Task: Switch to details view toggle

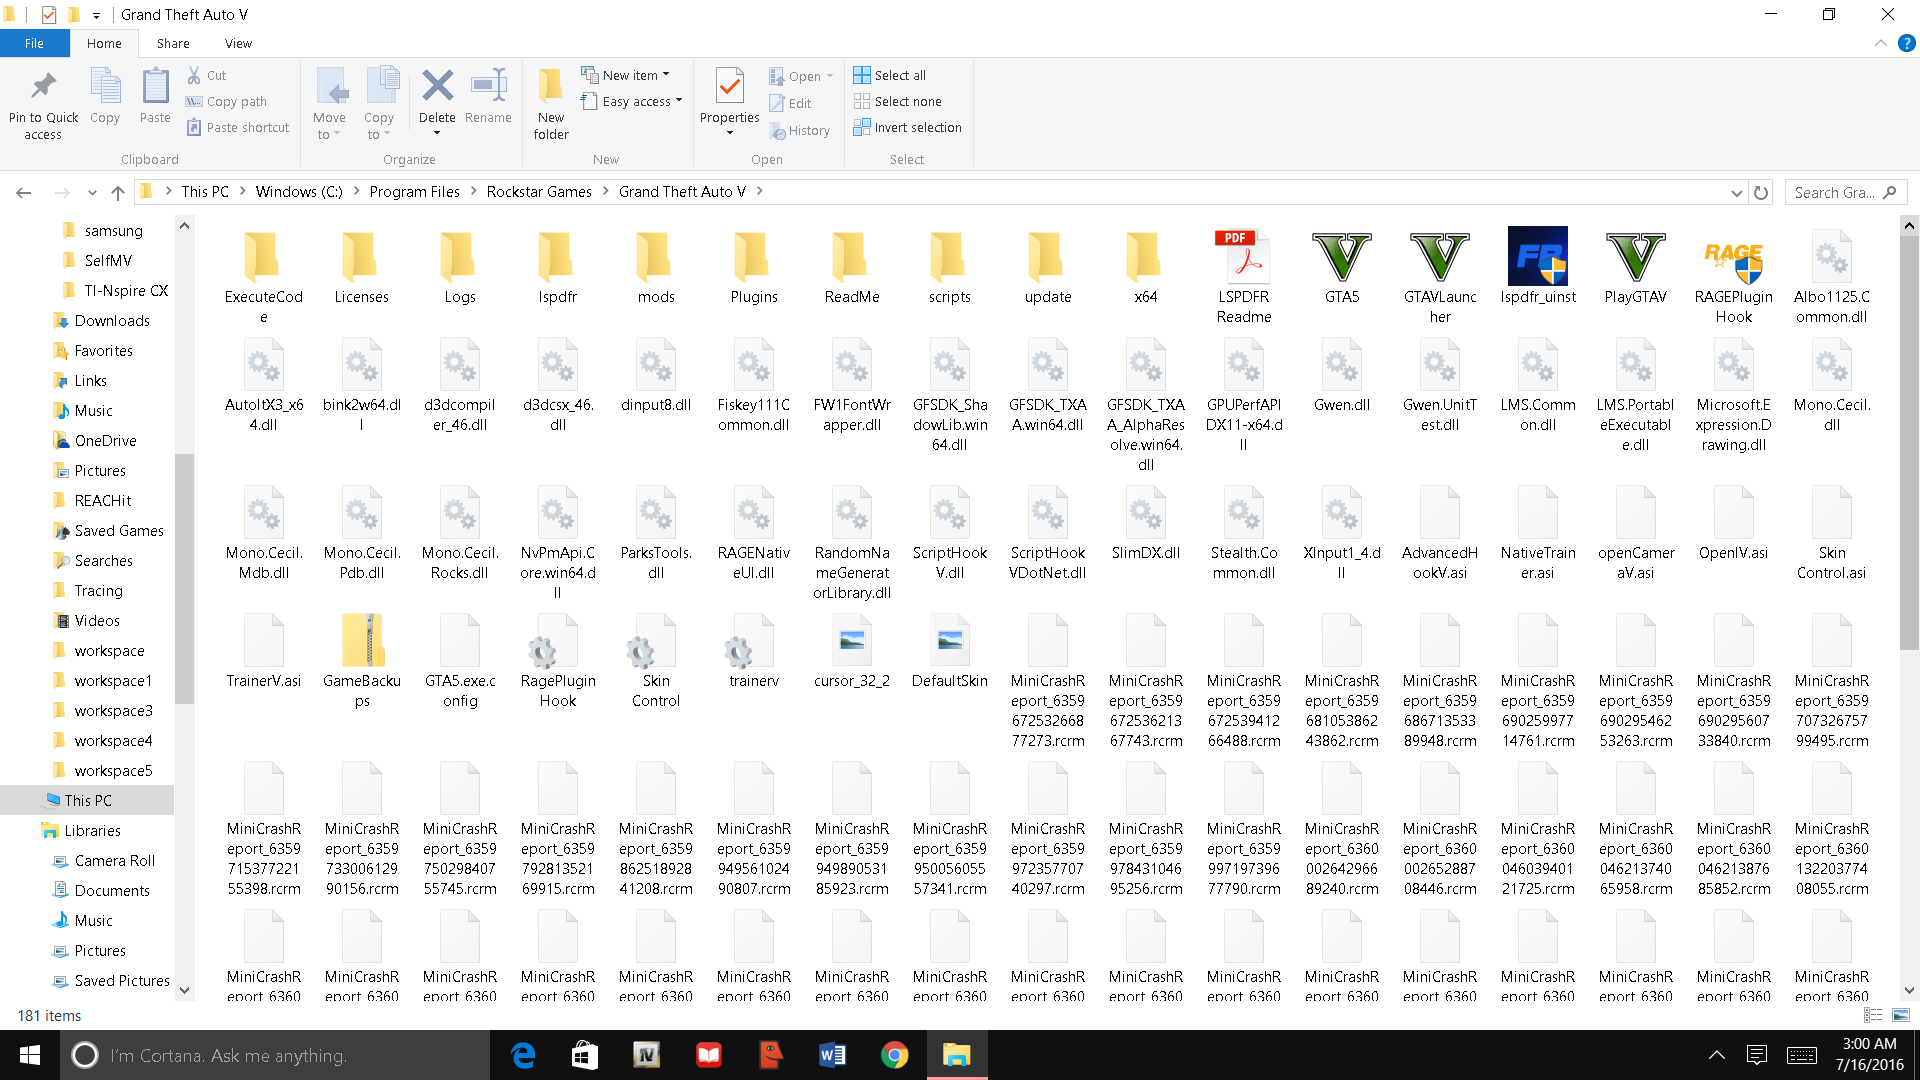Action: [1873, 1015]
